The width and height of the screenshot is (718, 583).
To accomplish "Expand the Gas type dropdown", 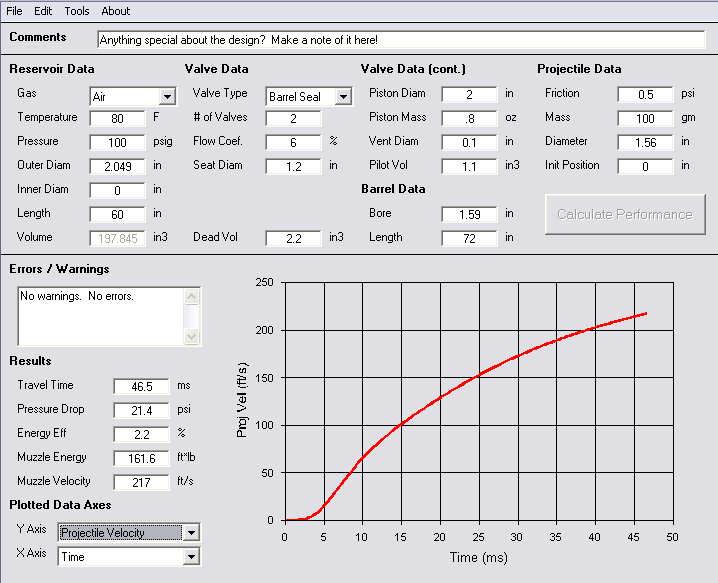I will point(167,97).
